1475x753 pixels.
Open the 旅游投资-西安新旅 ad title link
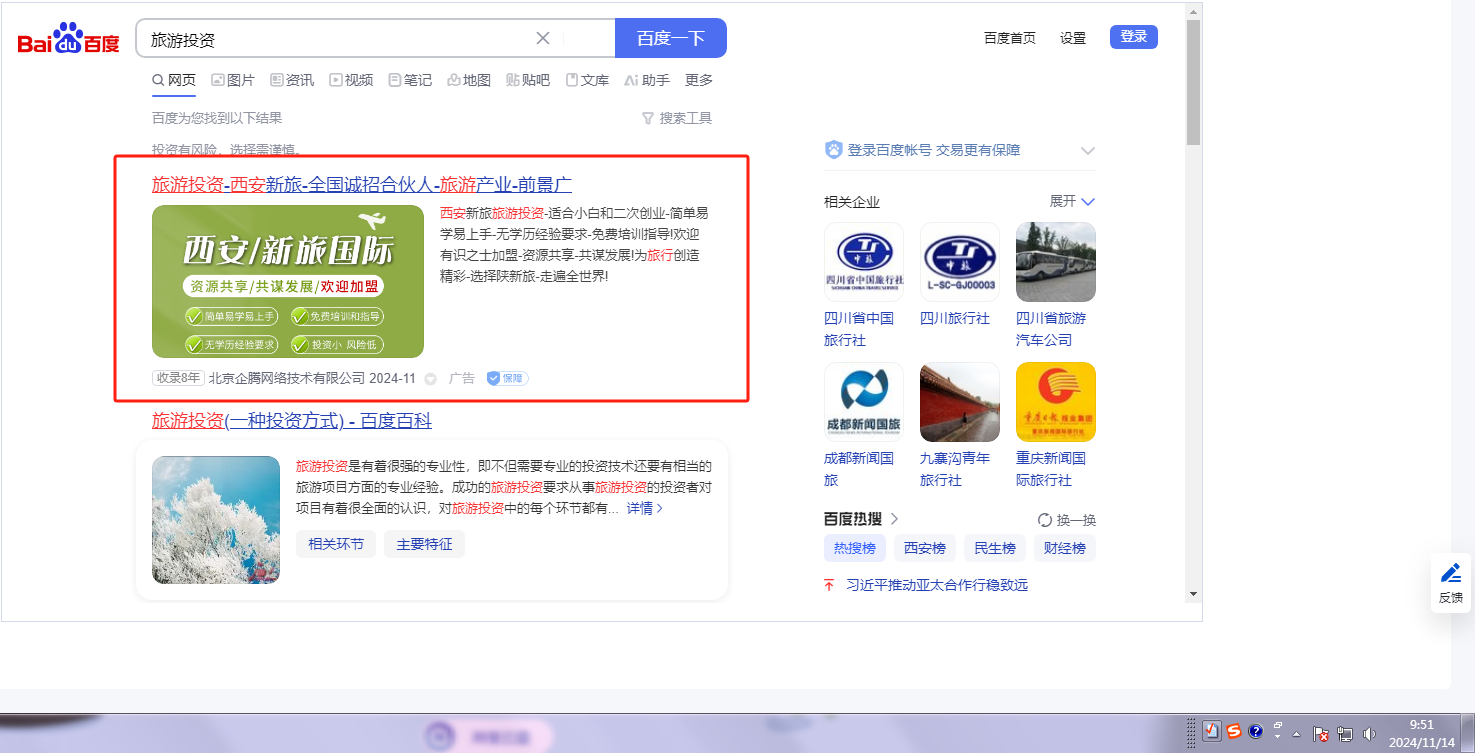point(362,184)
